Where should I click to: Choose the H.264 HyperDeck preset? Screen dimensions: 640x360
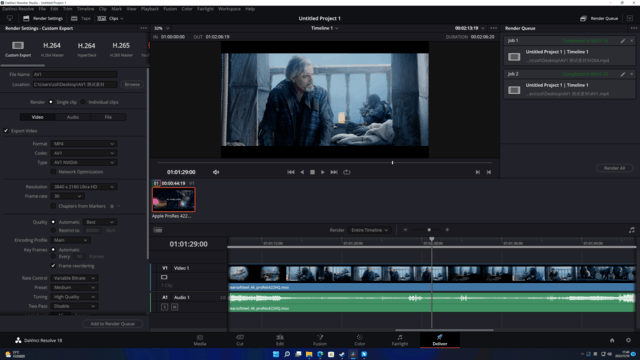87,48
